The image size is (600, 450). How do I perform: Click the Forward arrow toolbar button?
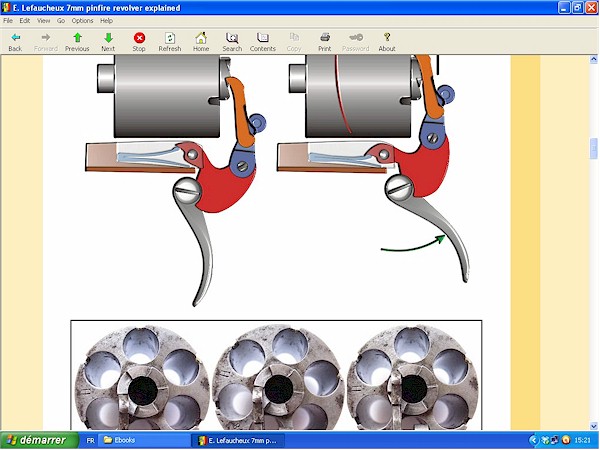(46, 42)
